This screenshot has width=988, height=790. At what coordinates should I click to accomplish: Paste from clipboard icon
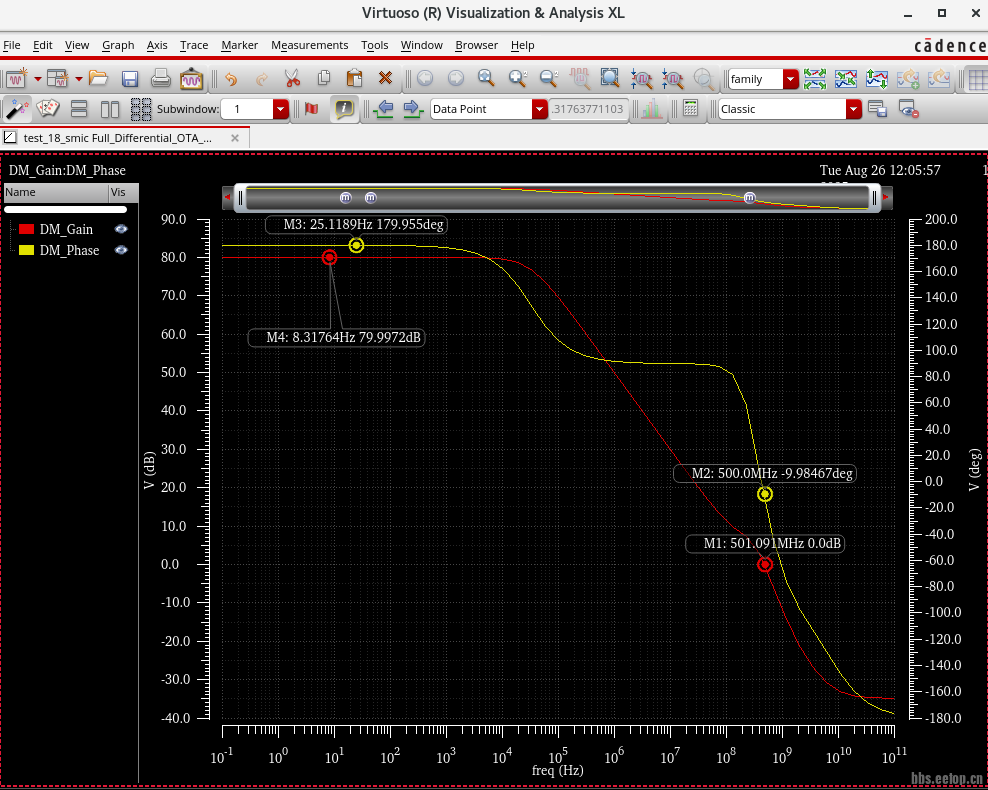(354, 78)
